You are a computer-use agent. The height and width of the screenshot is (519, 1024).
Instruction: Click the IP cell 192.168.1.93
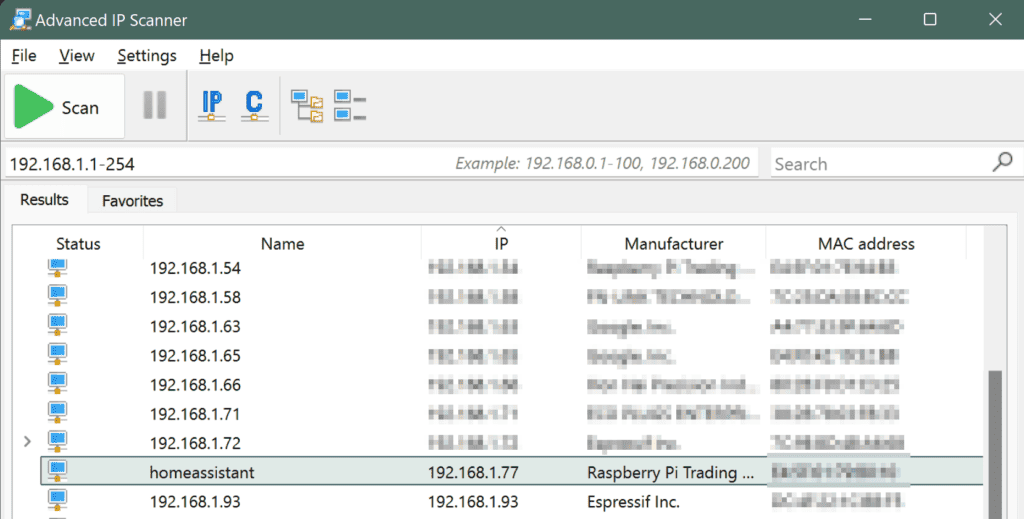pos(473,502)
